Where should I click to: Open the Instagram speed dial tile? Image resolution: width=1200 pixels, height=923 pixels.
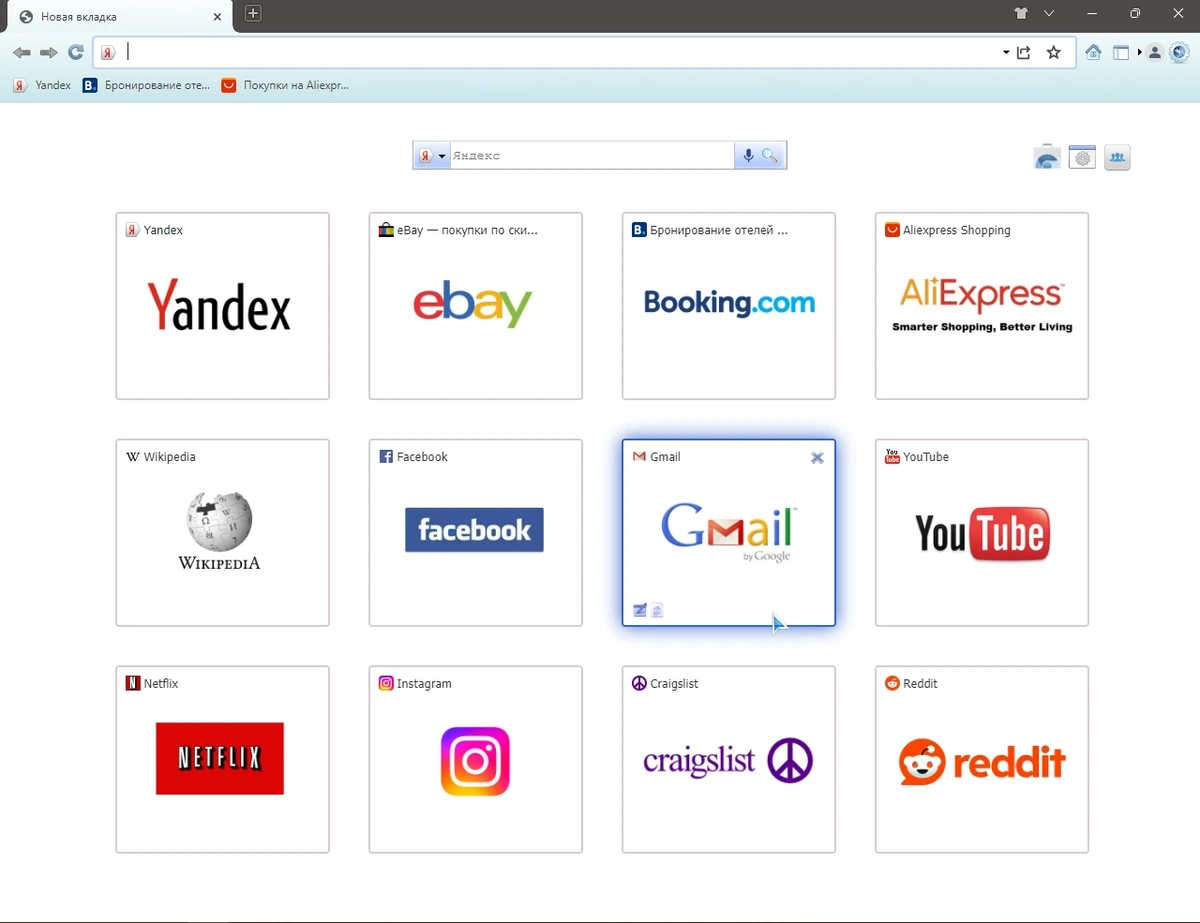tap(475, 759)
